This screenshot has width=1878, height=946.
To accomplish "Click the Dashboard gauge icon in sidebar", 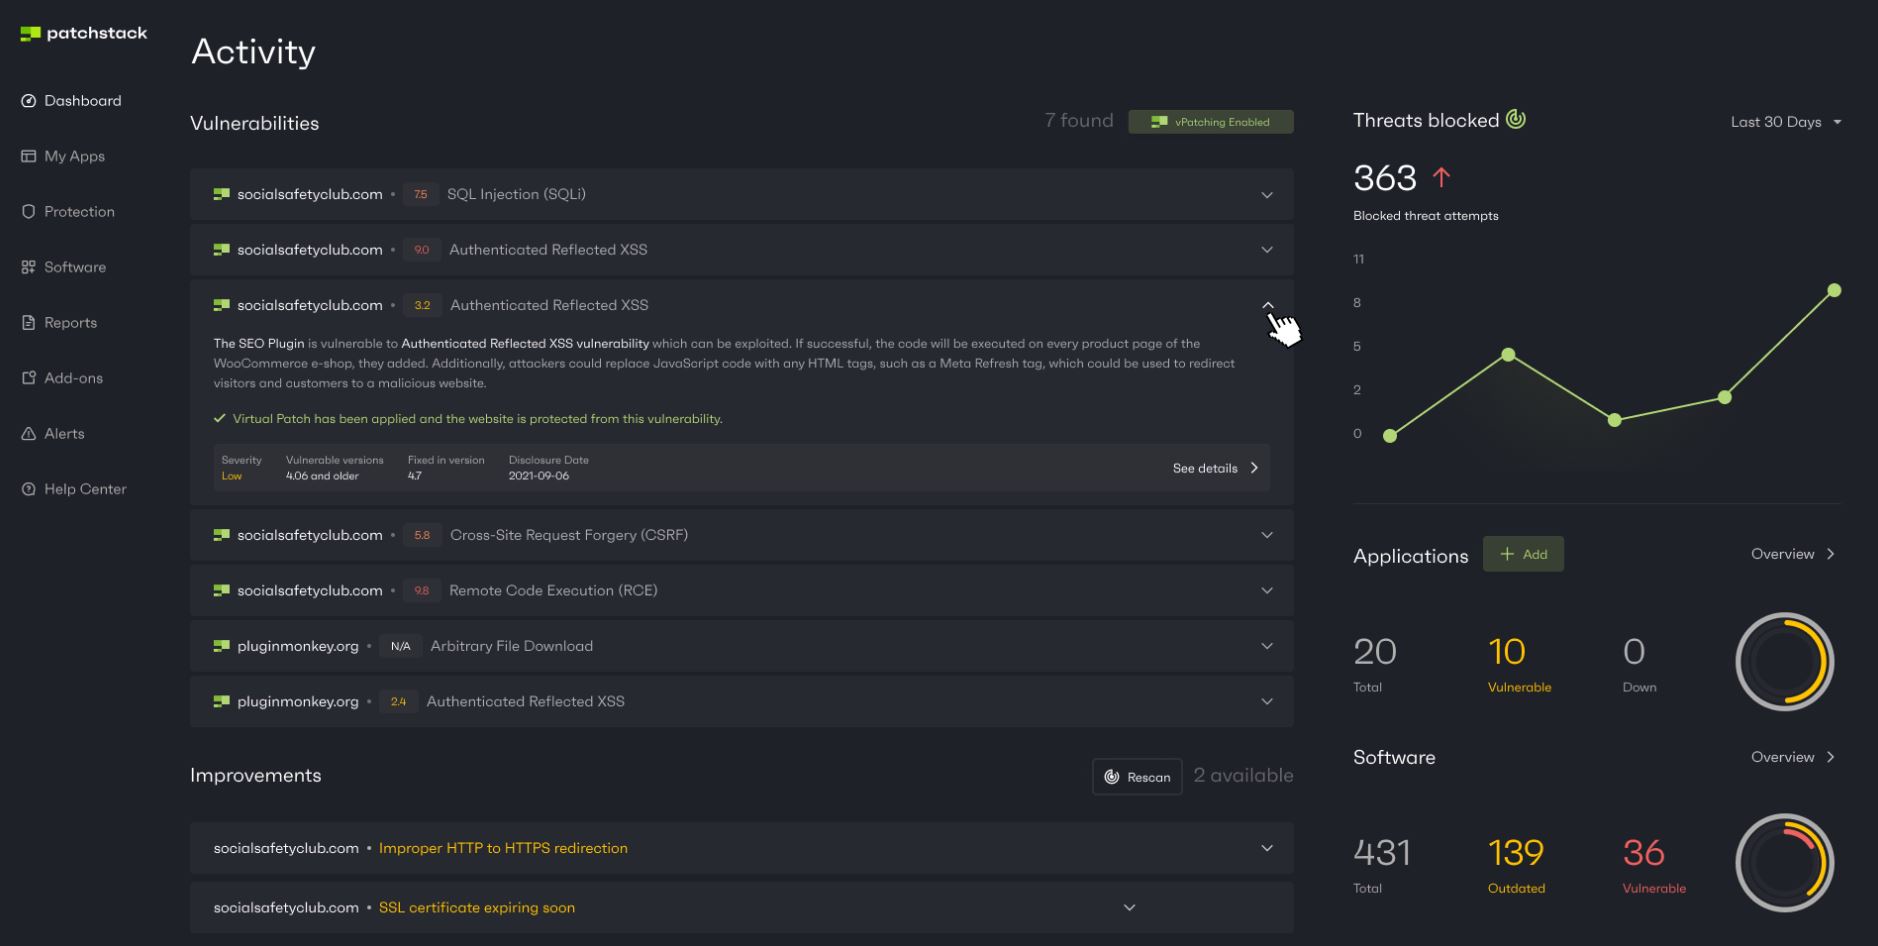I will (28, 101).
